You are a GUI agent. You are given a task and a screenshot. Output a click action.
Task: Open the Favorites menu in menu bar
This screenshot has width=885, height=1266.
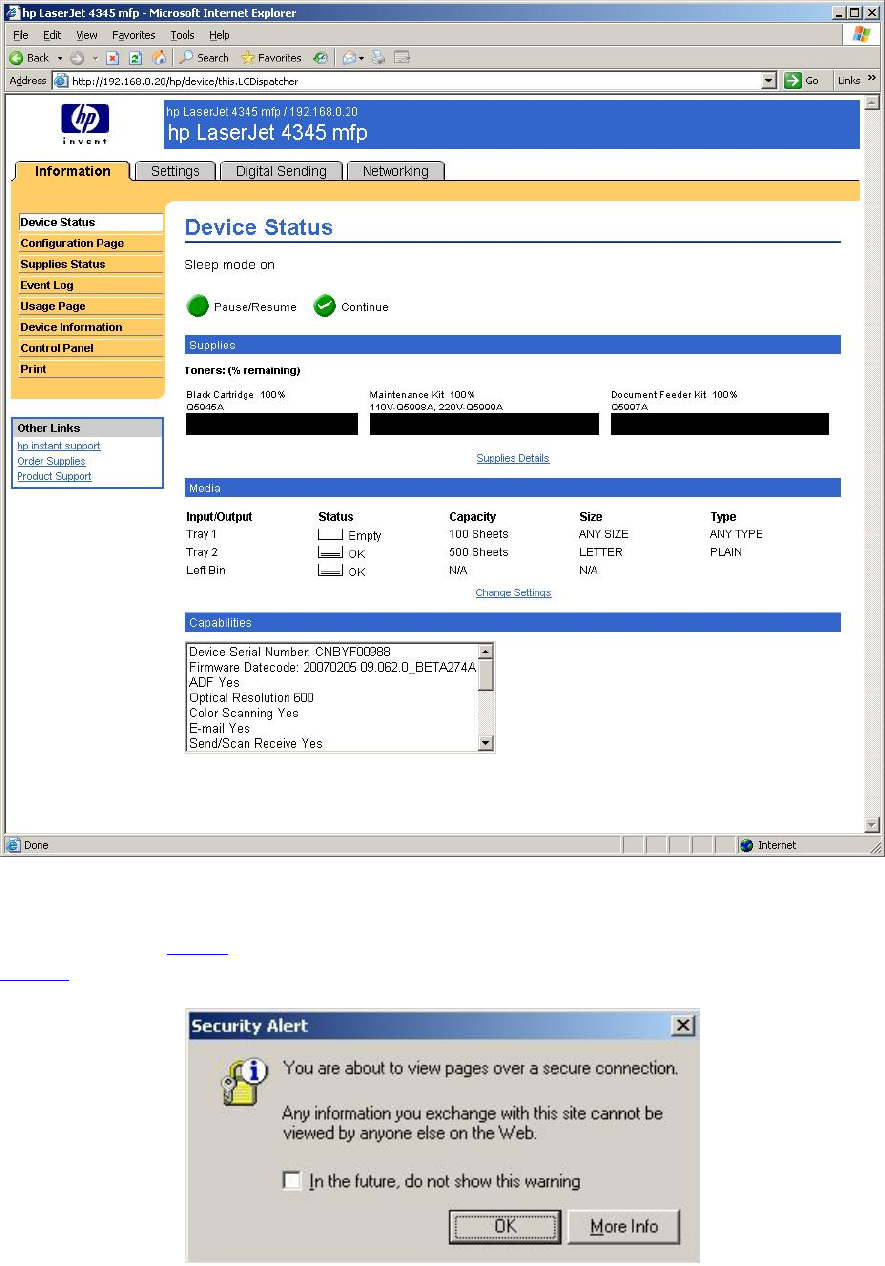134,35
